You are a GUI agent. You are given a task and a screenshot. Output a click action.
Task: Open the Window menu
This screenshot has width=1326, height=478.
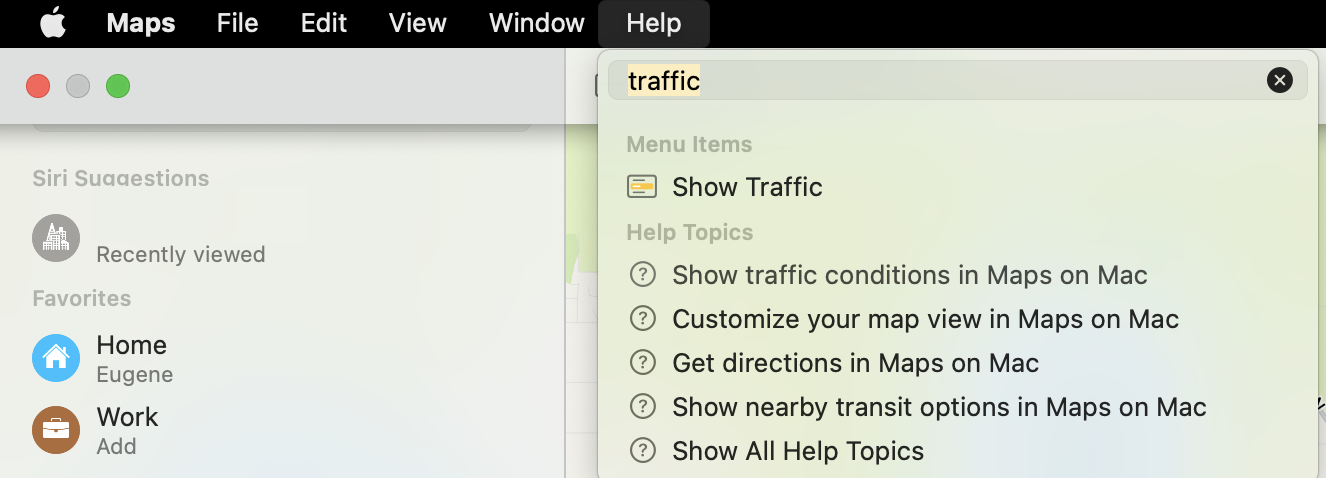tap(536, 23)
